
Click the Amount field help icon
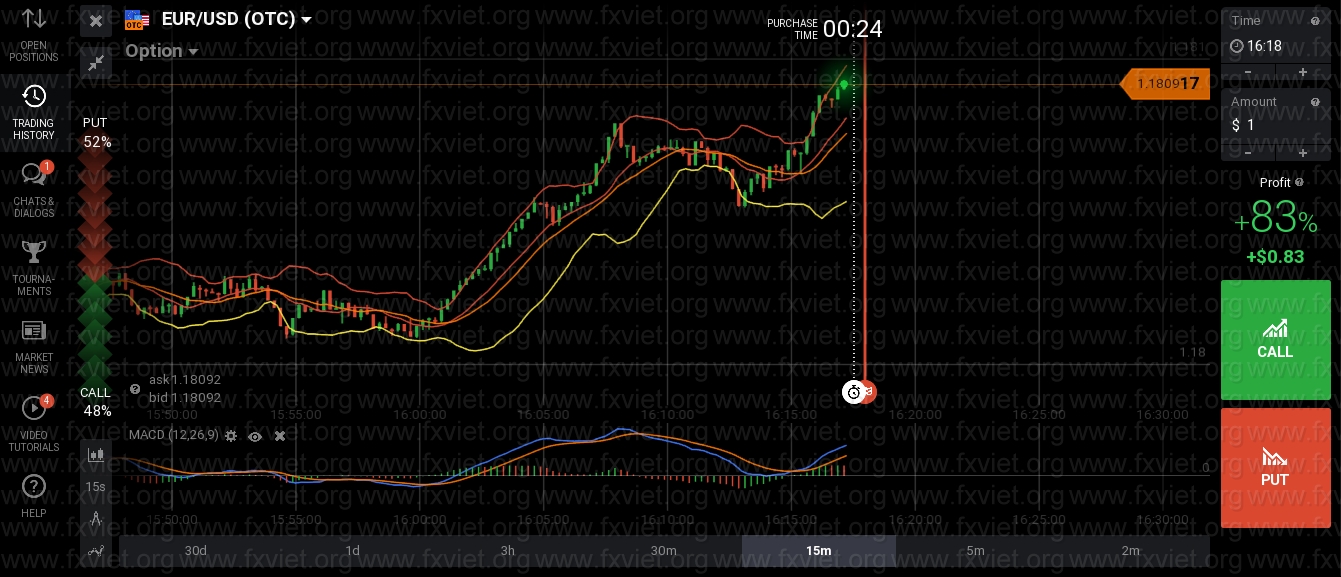[1315, 102]
